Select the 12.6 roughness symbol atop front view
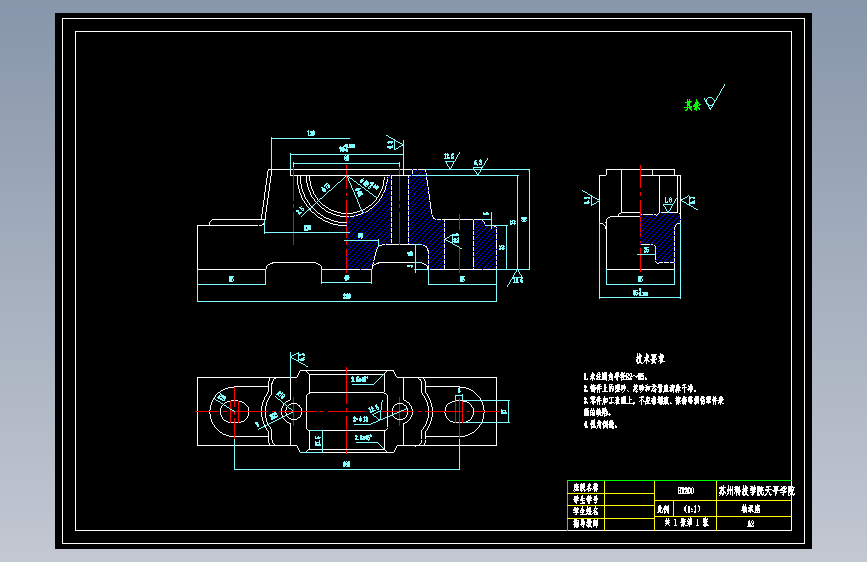Image resolution: width=867 pixels, height=562 pixels. point(451,160)
